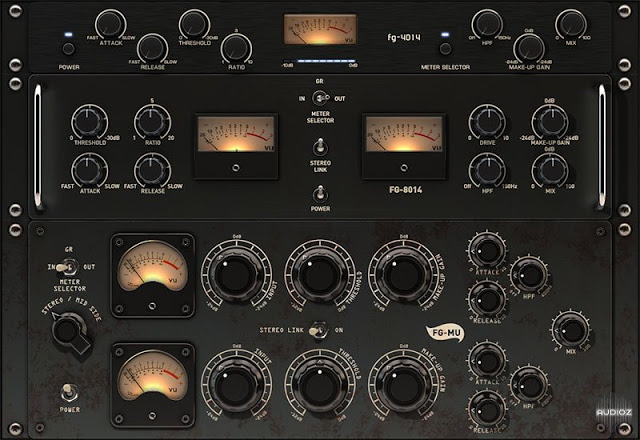Click the FG-8014 Threshold knob
The image size is (640, 440).
(x=90, y=122)
